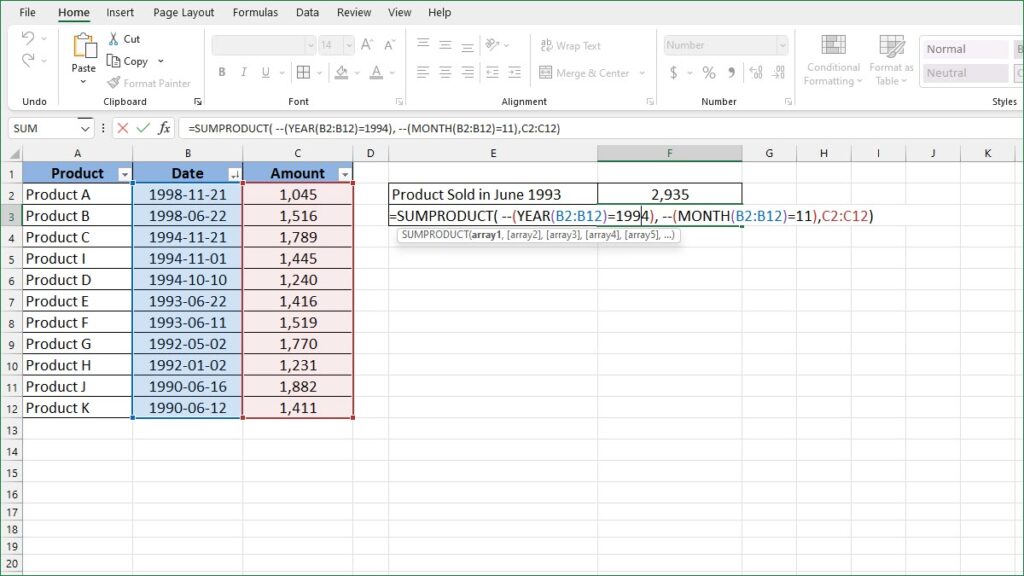Click the Conditional Formatting button
The image size is (1024, 576).
(x=833, y=60)
